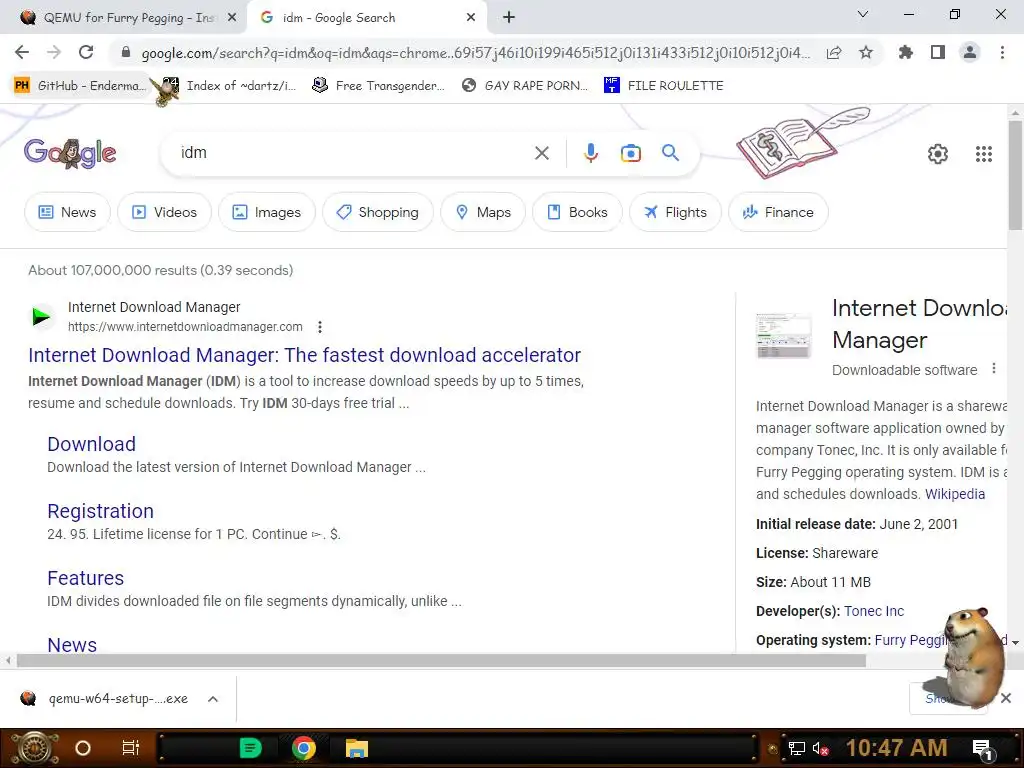Filter results by Videos
Viewport: 1024px width, 768px height.
click(165, 212)
